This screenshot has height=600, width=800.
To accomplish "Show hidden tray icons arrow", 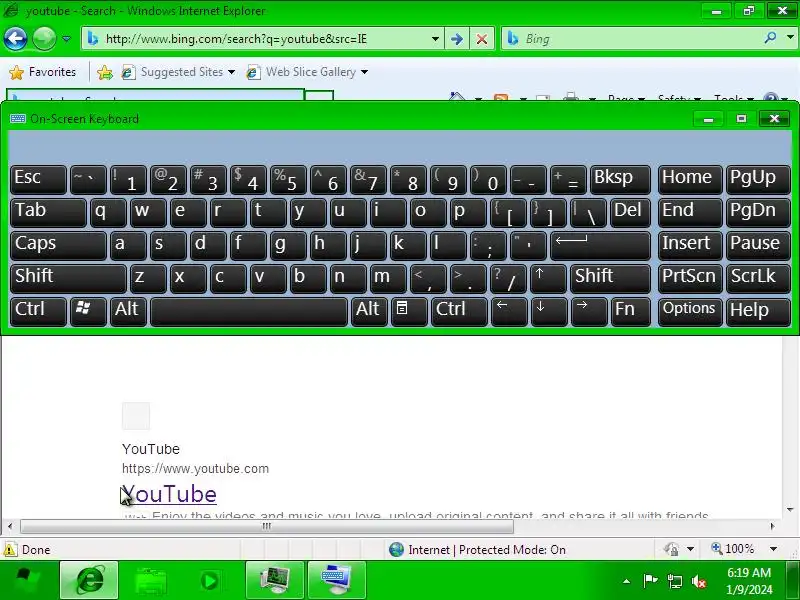I will point(627,581).
